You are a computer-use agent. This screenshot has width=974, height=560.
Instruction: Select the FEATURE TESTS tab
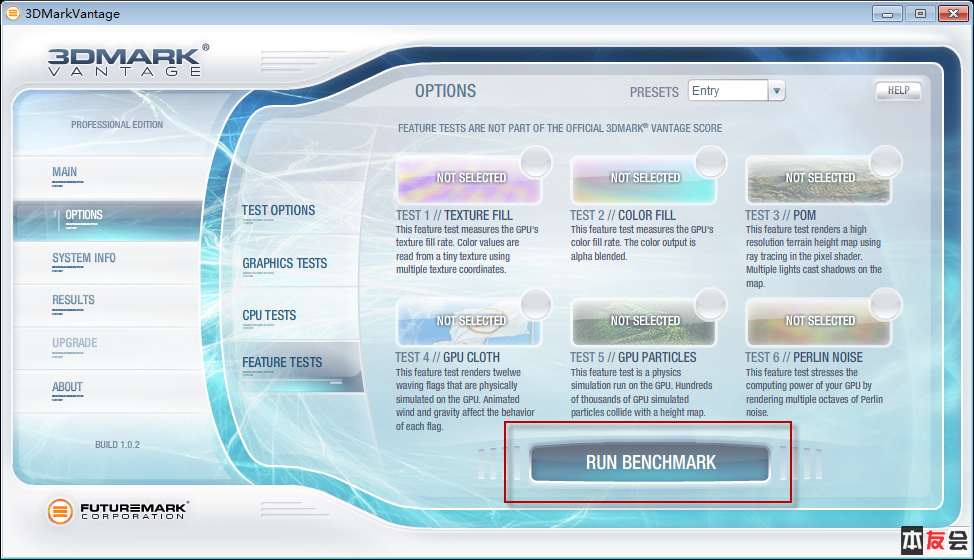point(282,363)
